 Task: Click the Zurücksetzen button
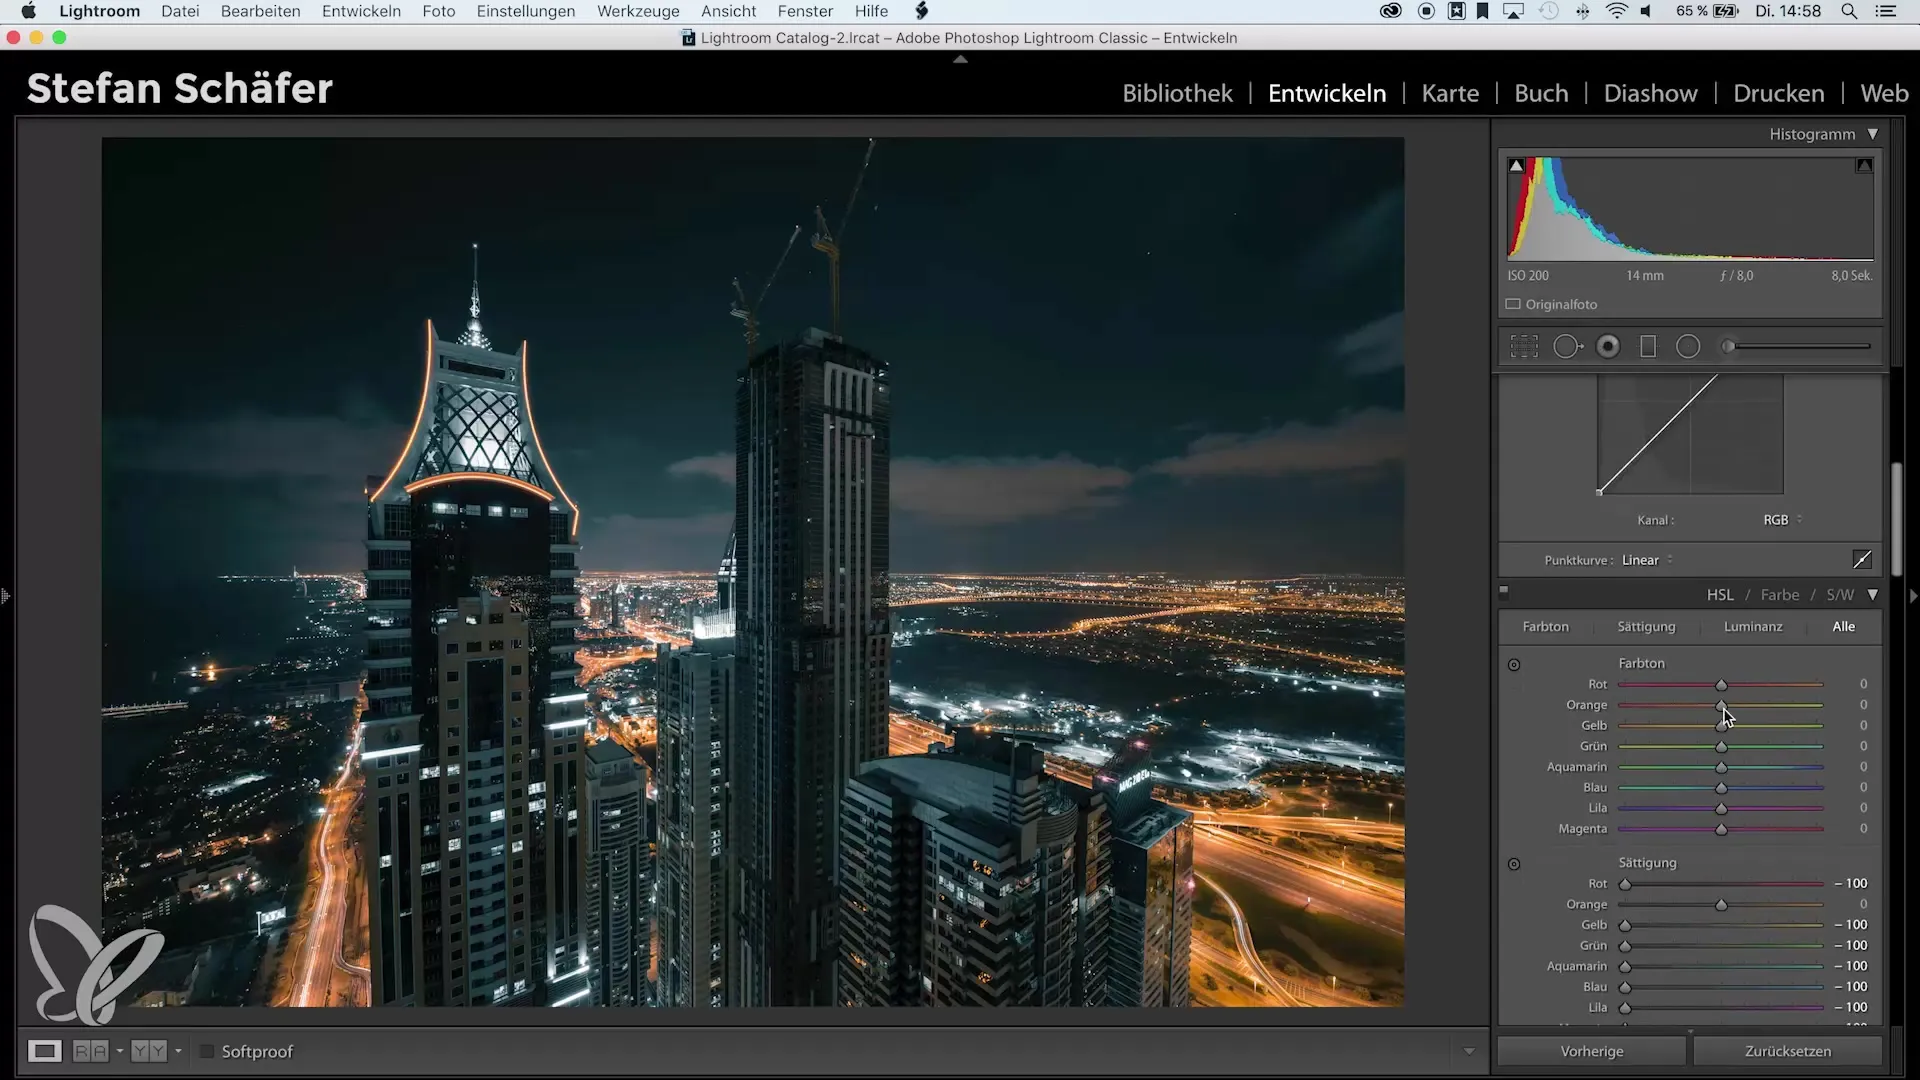(x=1788, y=1051)
